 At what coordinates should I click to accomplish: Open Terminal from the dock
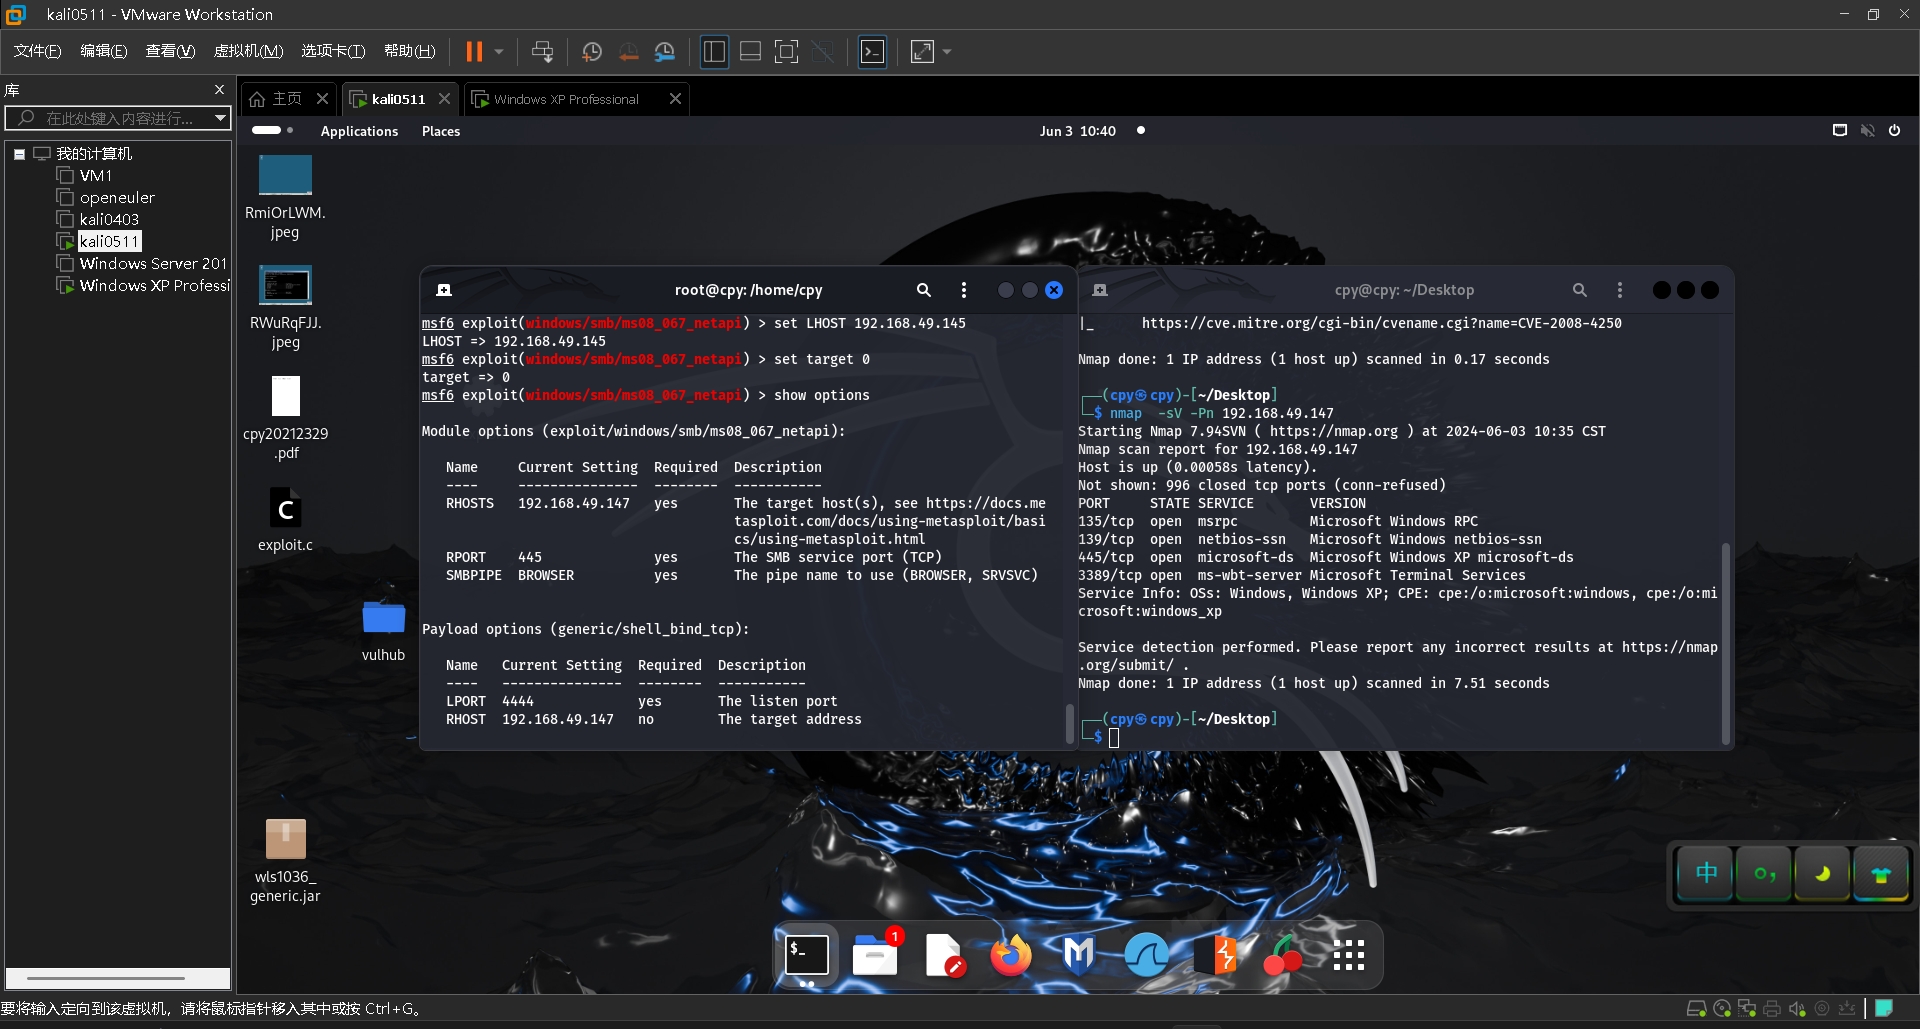[806, 955]
